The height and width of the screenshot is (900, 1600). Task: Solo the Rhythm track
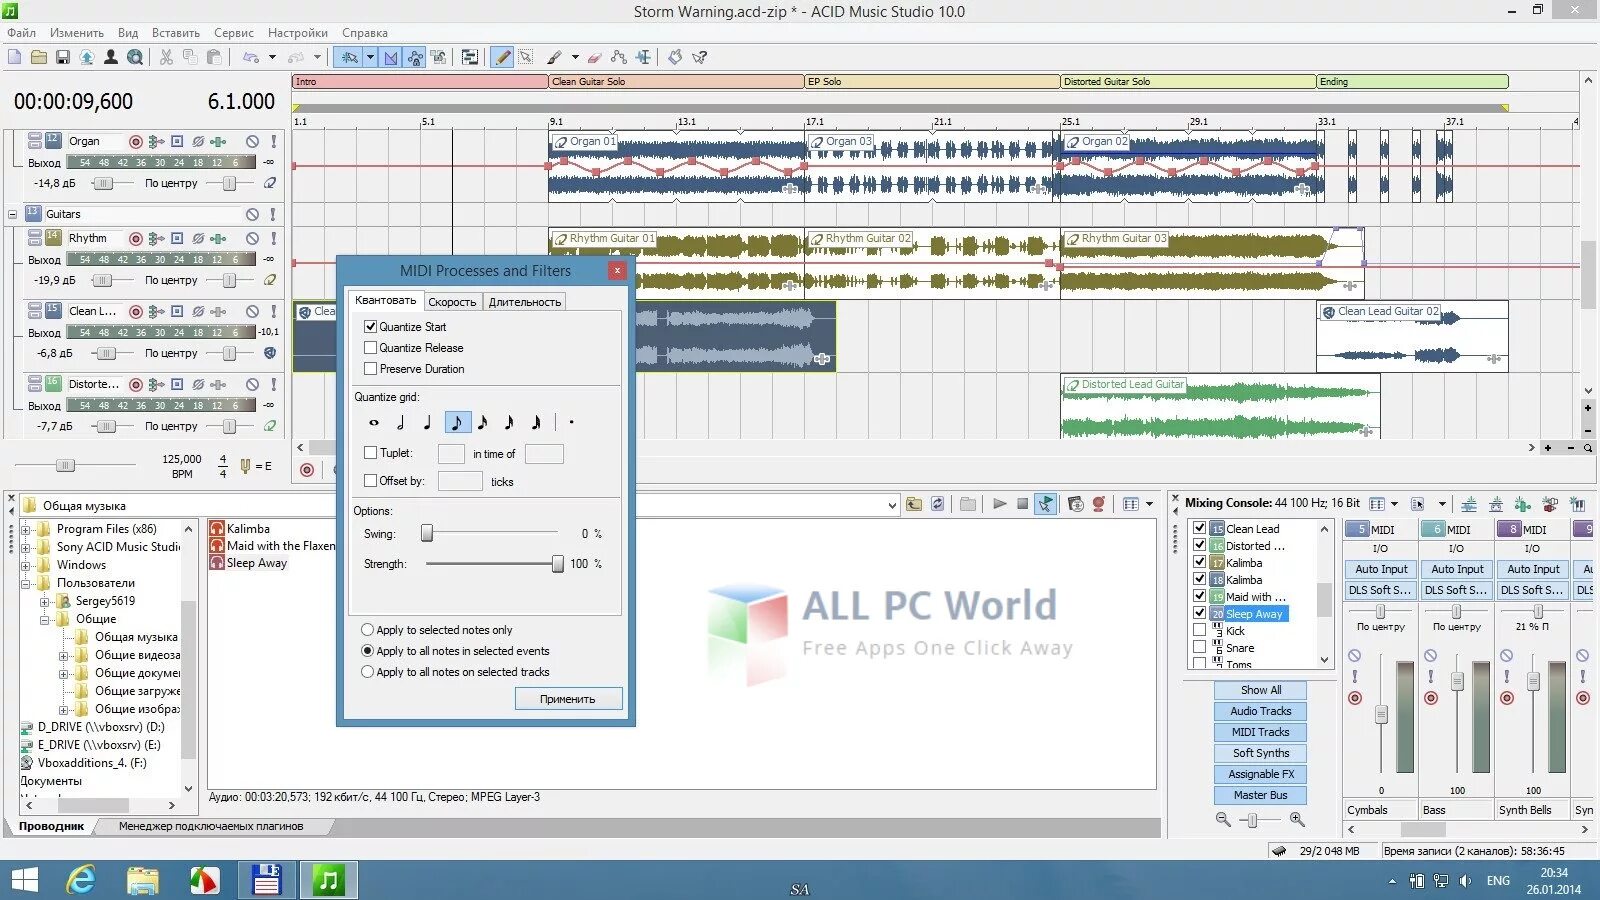[x=273, y=238]
